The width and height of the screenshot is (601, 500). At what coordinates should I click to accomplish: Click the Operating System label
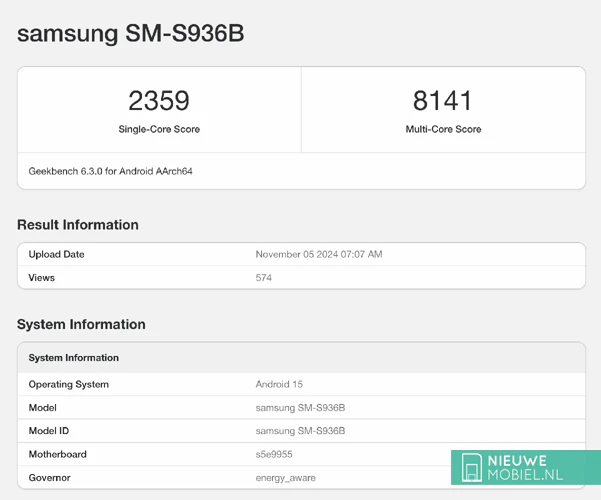pyautogui.click(x=69, y=384)
